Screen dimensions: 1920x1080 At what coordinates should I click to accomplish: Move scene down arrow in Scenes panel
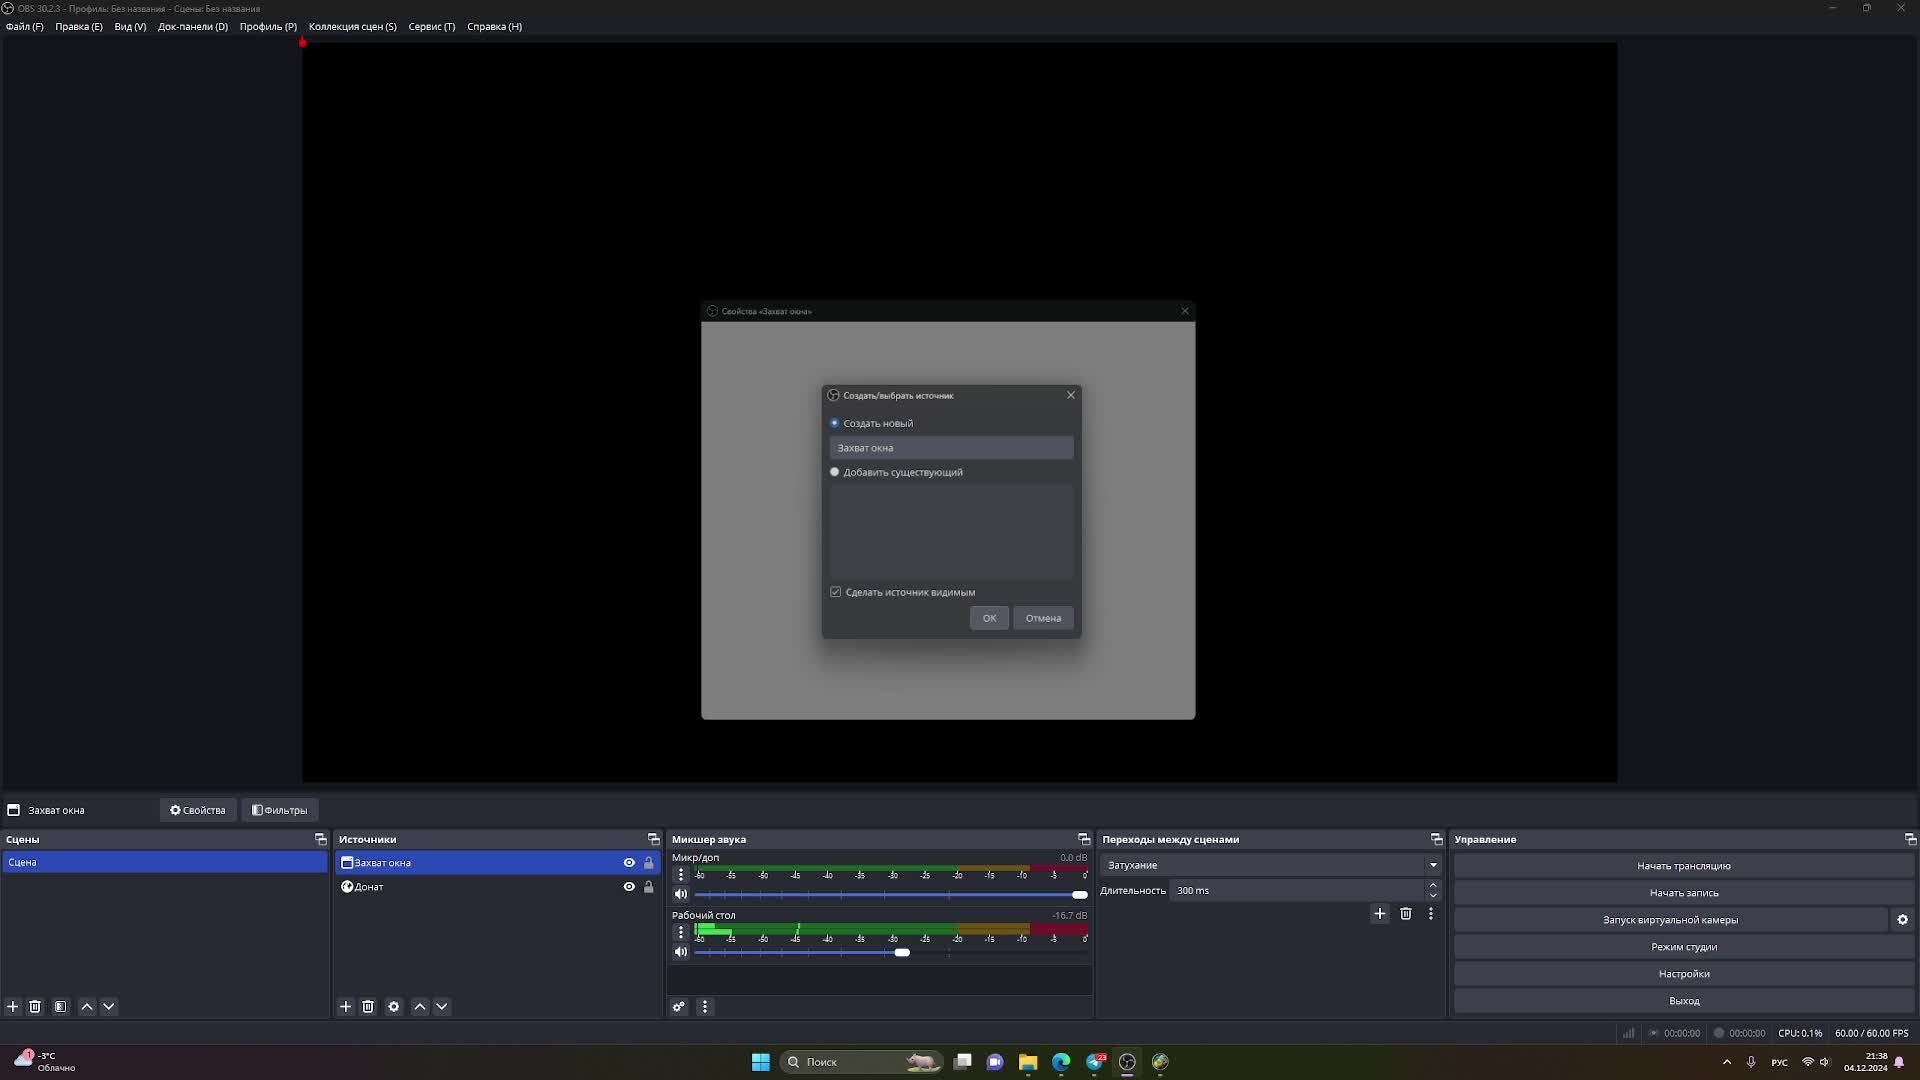click(109, 1007)
